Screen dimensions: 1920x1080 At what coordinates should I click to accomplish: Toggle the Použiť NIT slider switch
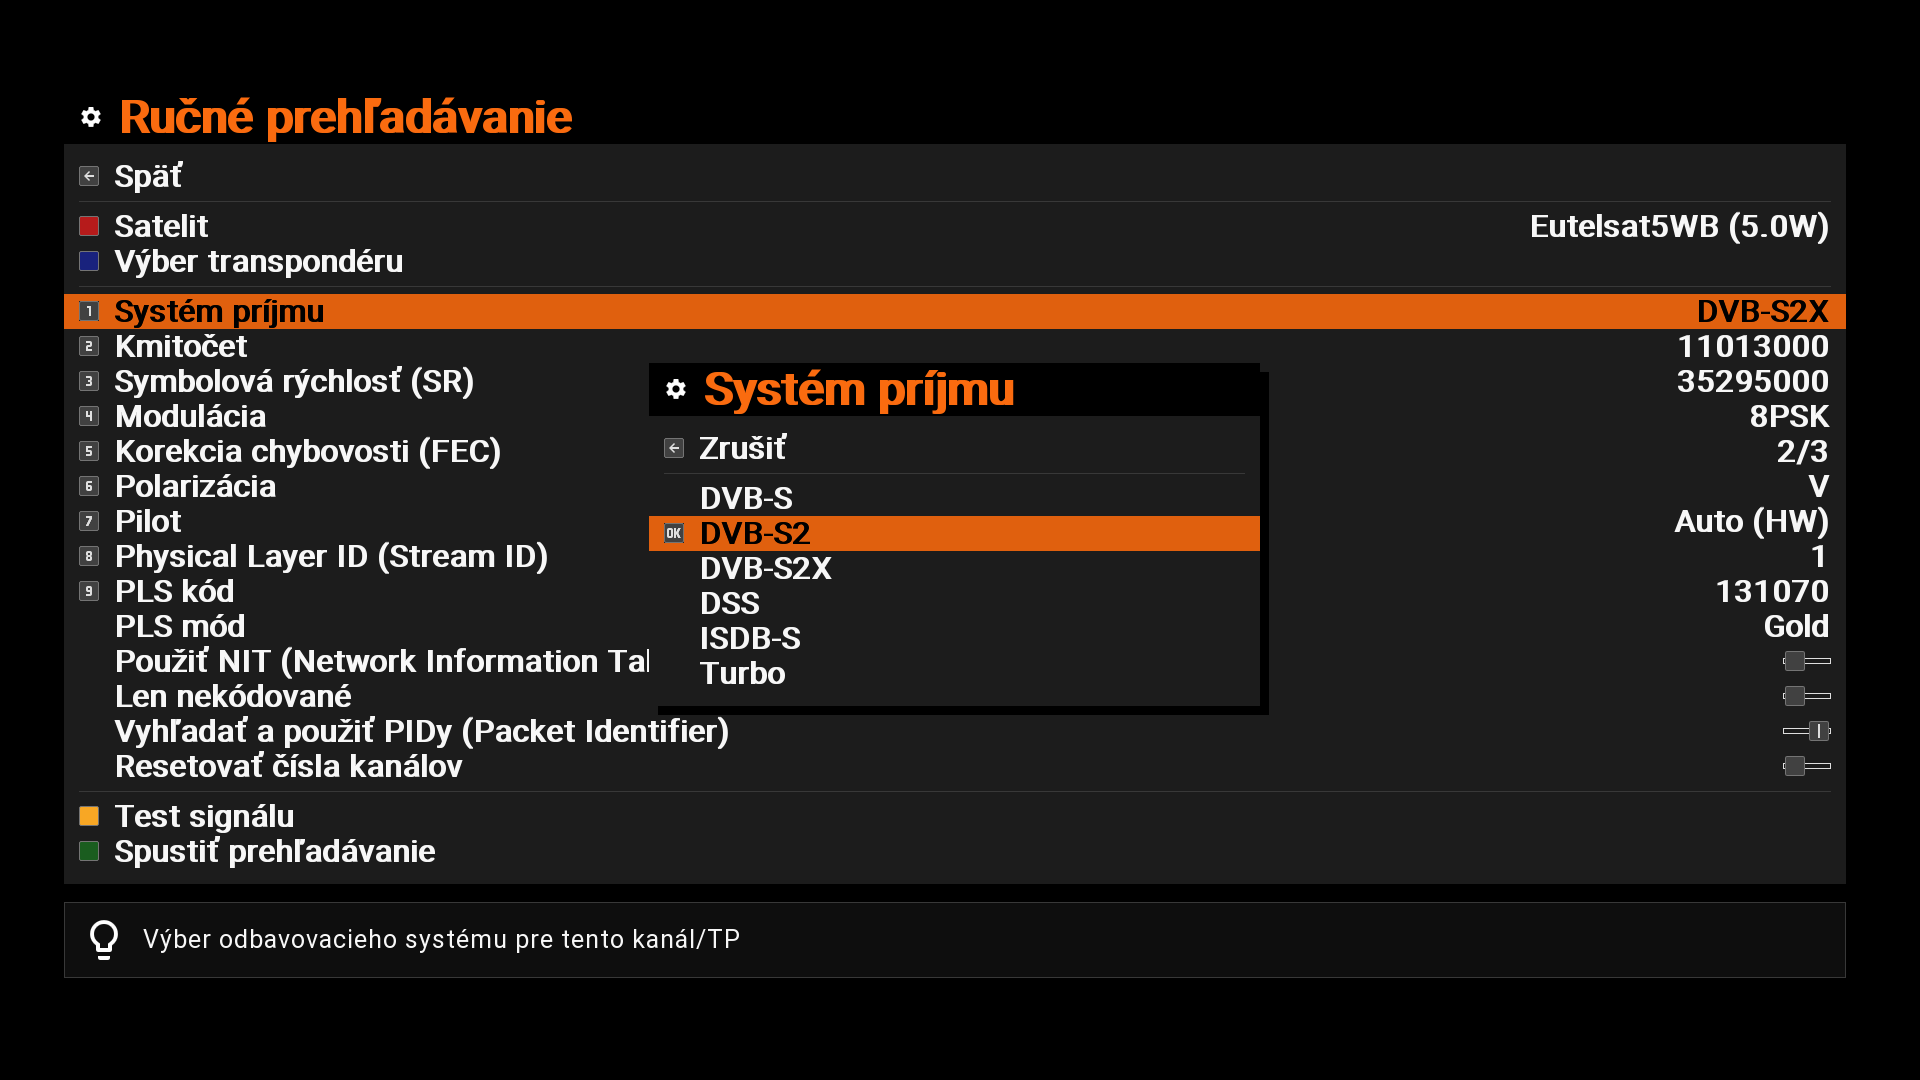1806,661
